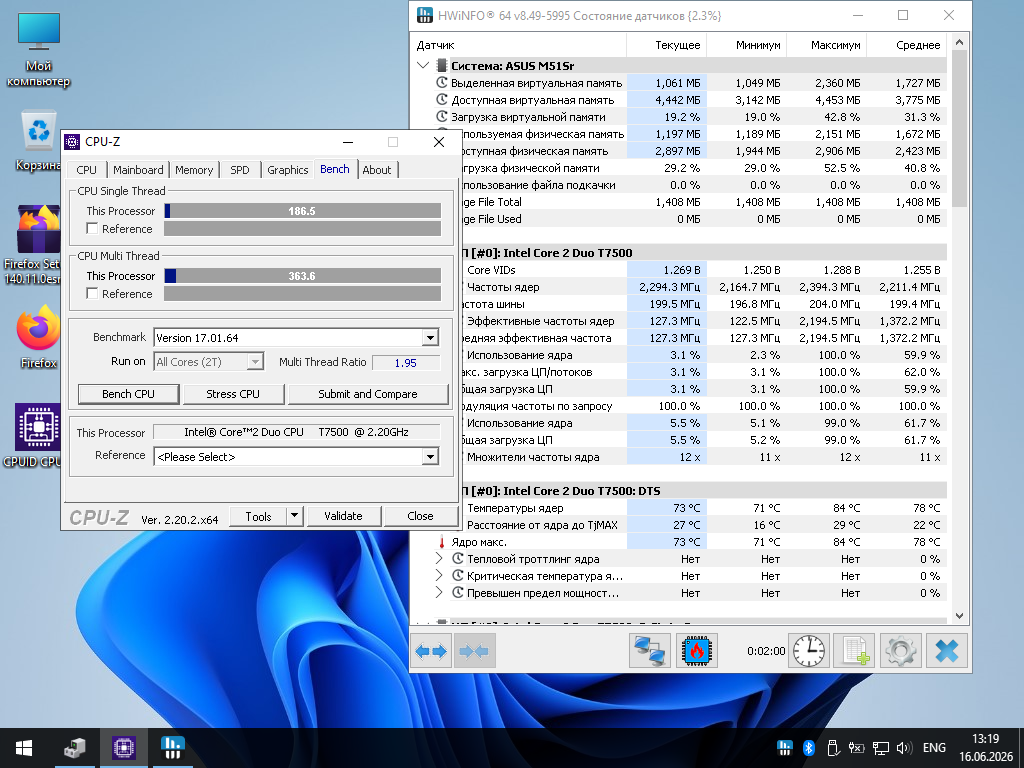Switch to Mainboard tab
This screenshot has height=768, width=1024.
pos(138,170)
